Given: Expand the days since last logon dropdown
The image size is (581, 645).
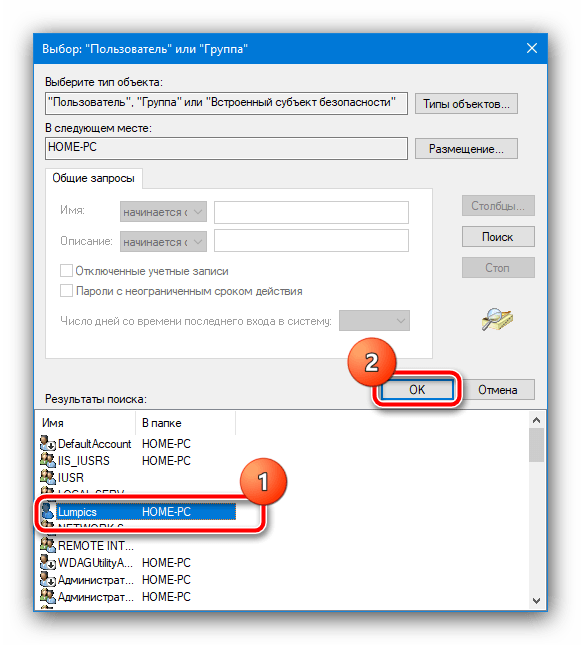Looking at the screenshot, I should click(x=374, y=320).
